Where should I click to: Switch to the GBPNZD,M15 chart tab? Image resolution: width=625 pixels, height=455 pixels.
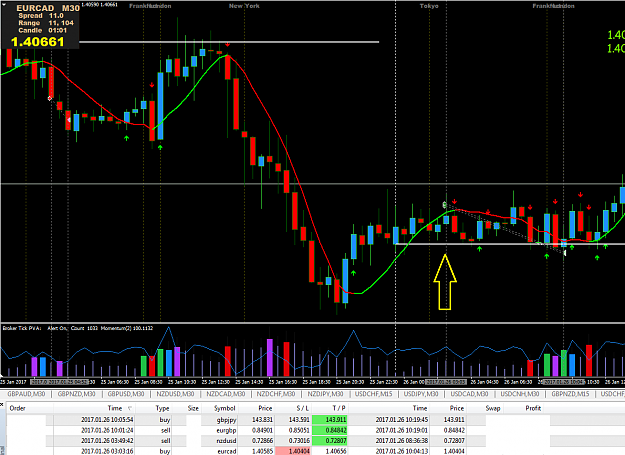(570, 394)
